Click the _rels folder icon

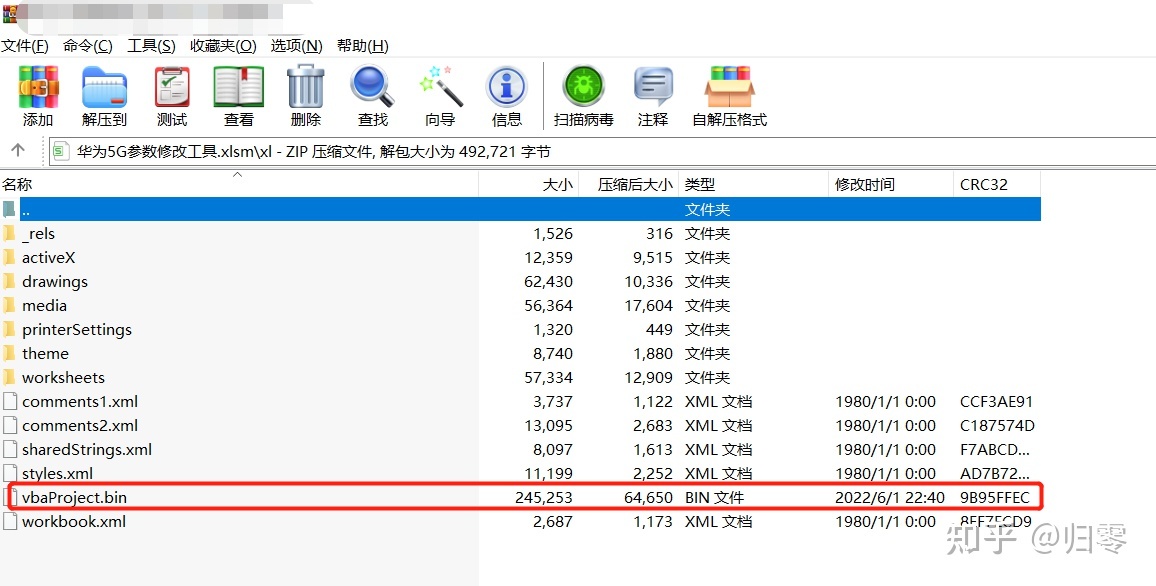pyautogui.click(x=9, y=234)
